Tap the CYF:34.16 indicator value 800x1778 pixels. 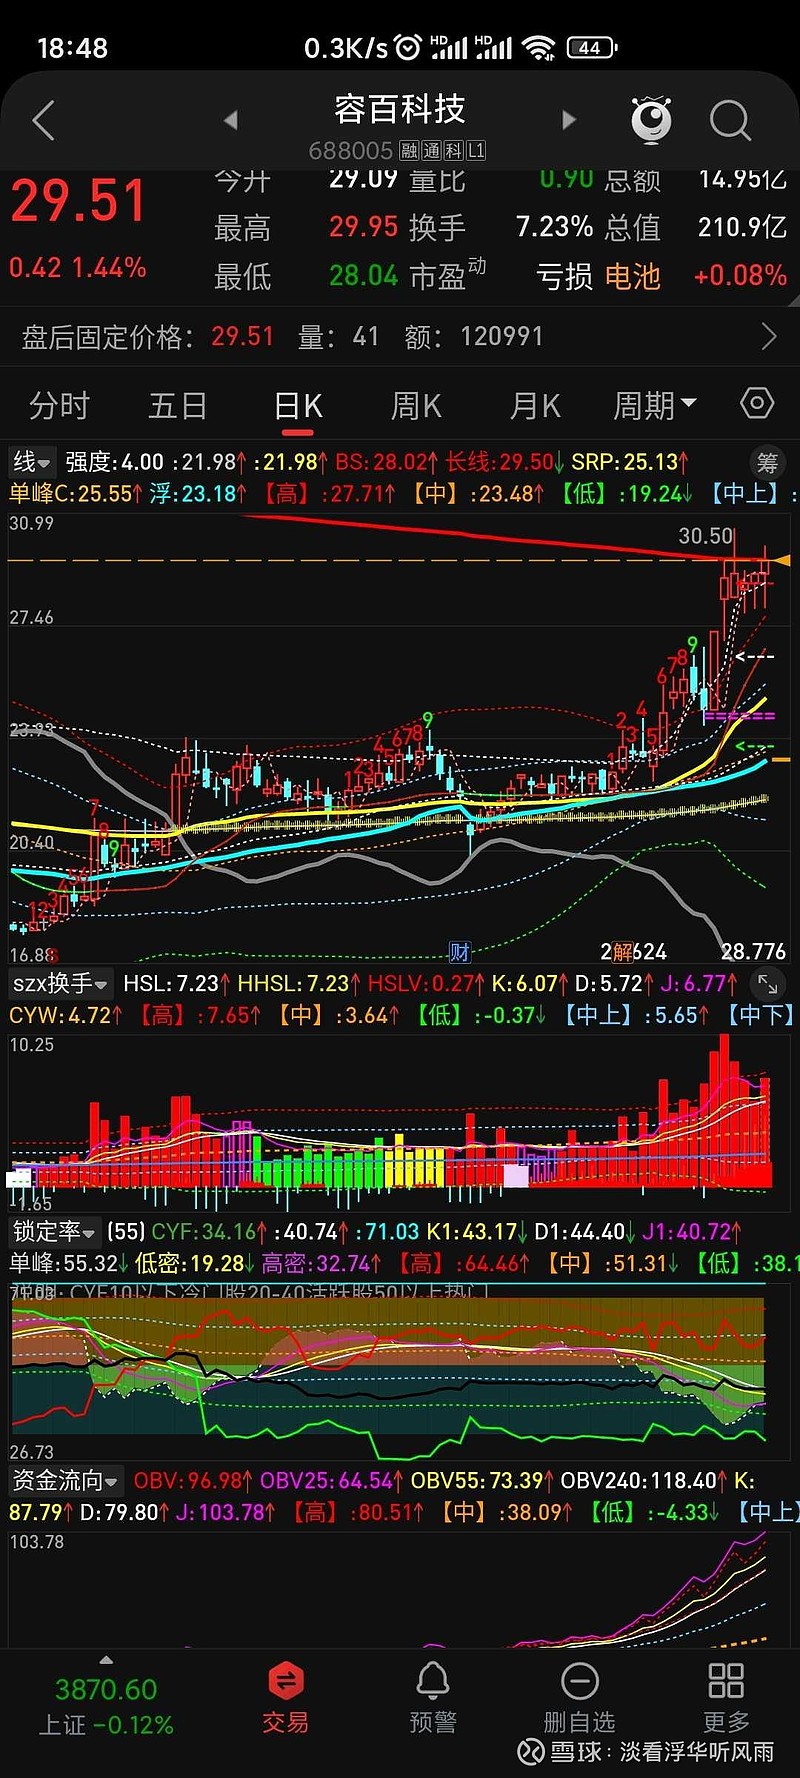pos(210,1232)
